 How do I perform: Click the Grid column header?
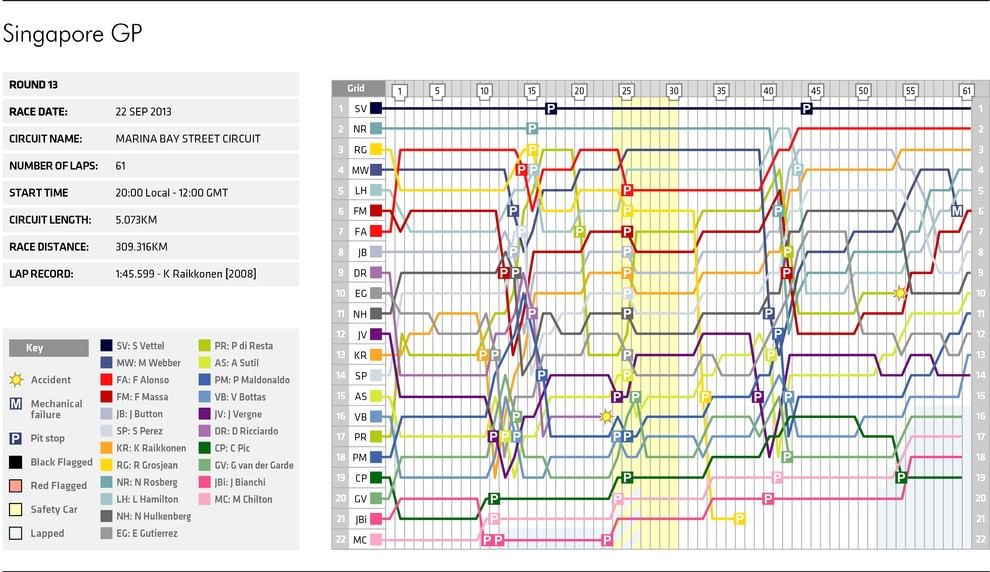pos(356,88)
